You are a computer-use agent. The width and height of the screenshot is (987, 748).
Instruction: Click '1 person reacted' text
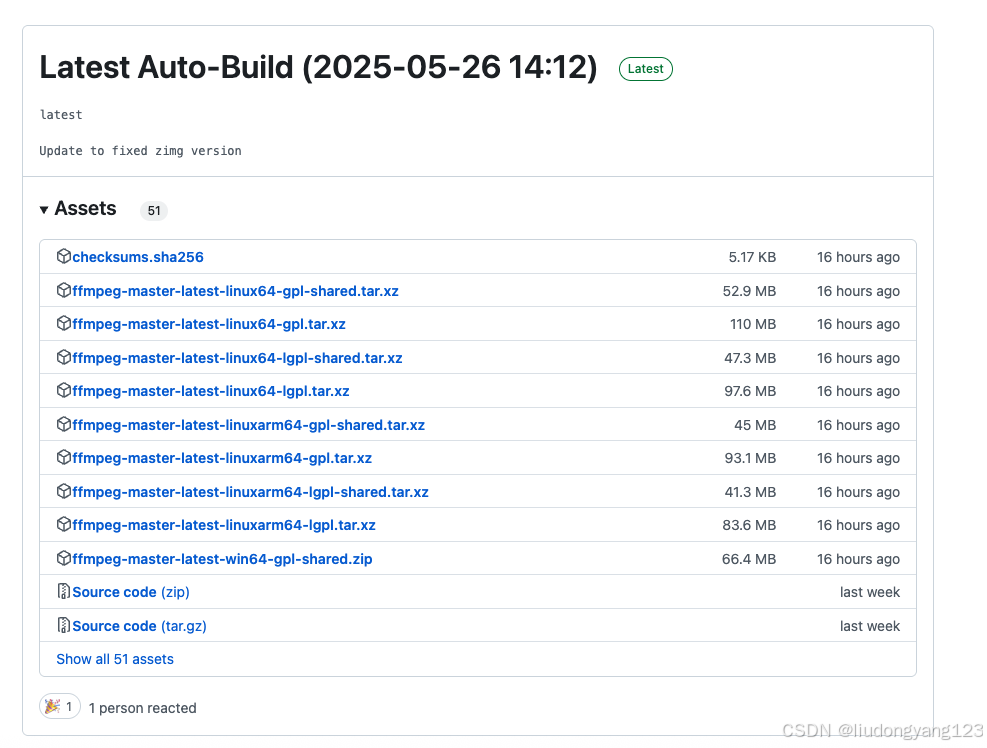142,708
